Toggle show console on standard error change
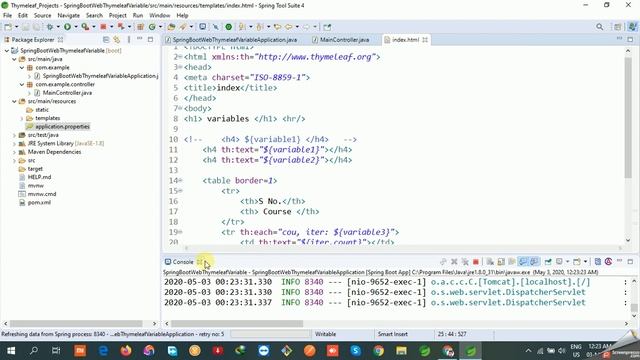Screen dimensions: 640x360 point(534,262)
